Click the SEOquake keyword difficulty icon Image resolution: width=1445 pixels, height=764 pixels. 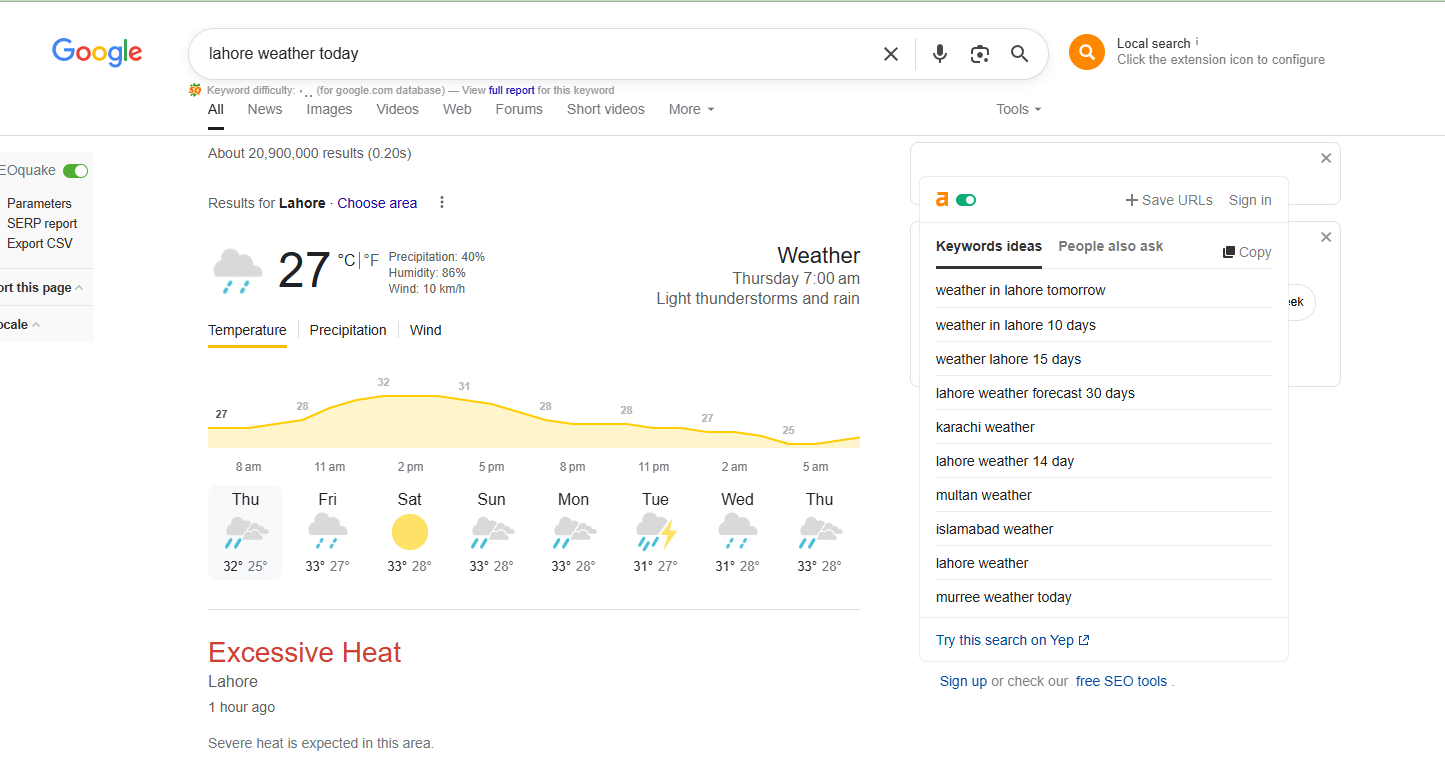[195, 90]
